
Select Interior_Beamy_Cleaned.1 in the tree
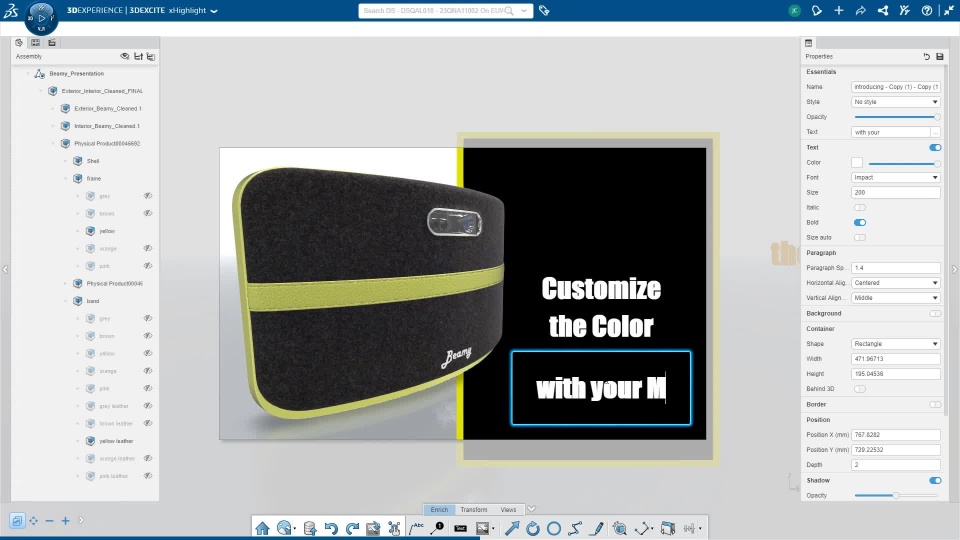[x=107, y=126]
